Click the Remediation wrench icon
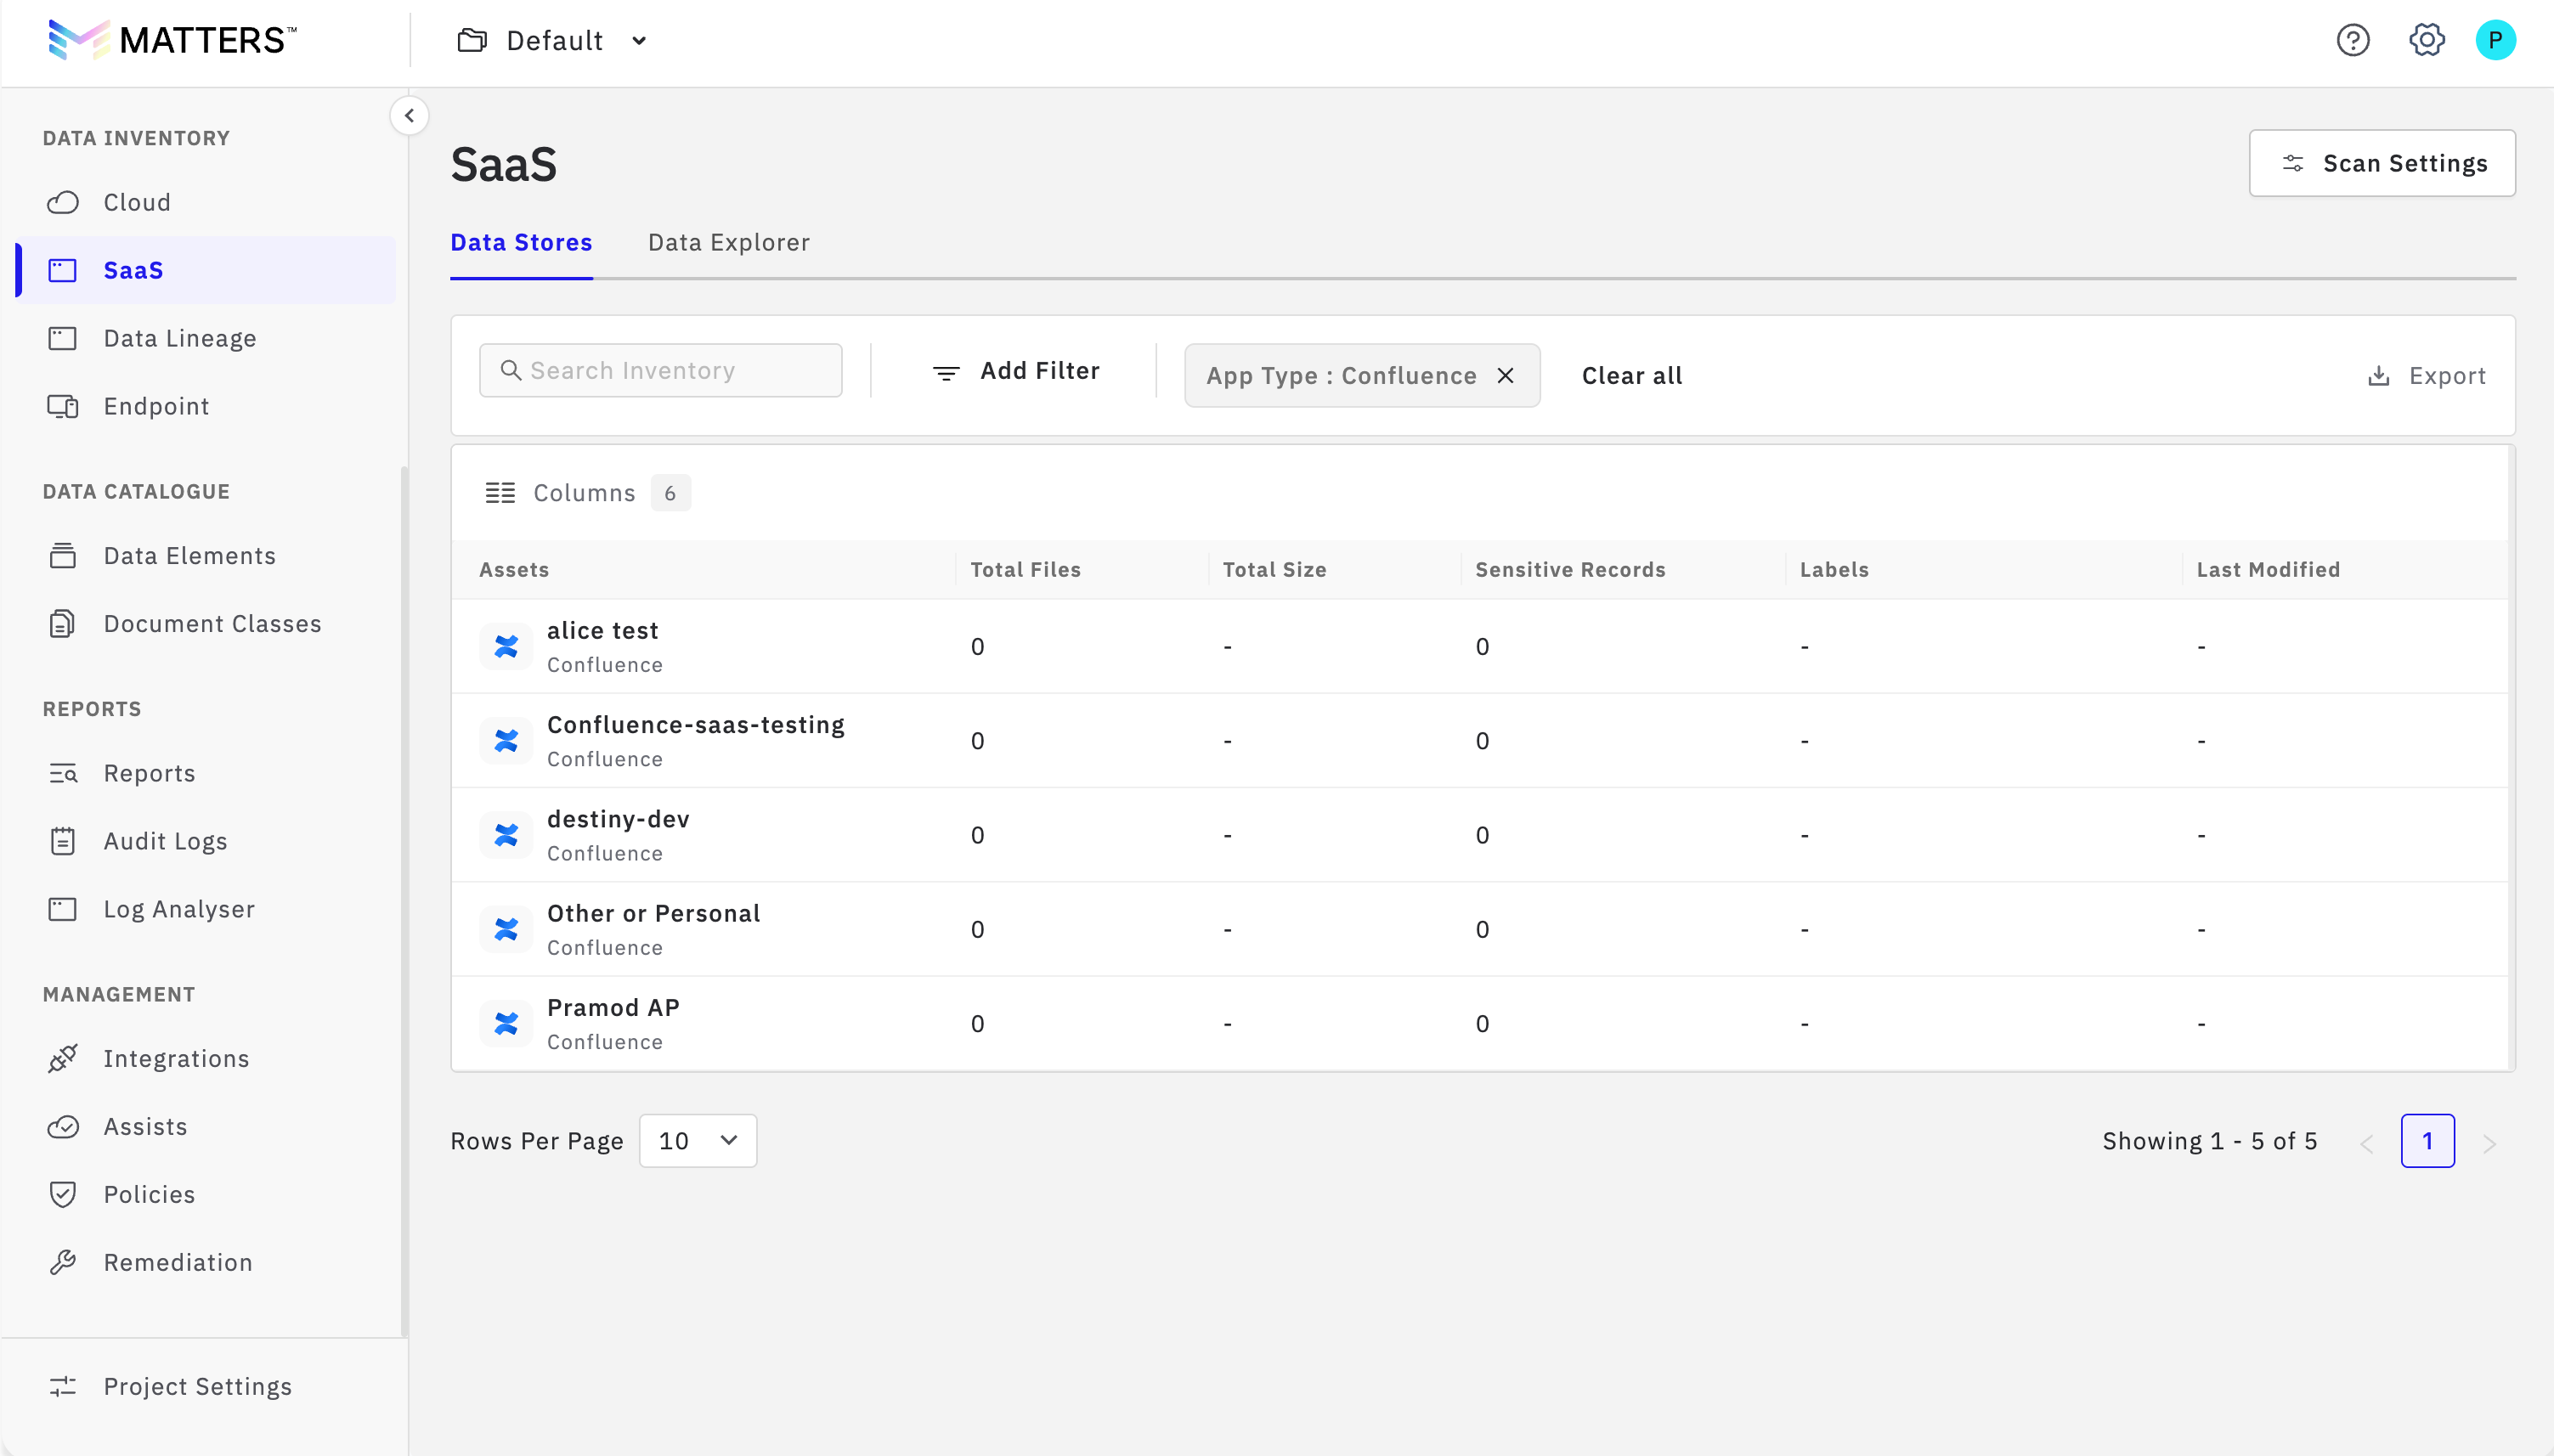Image resolution: width=2554 pixels, height=1456 pixels. tap(63, 1262)
